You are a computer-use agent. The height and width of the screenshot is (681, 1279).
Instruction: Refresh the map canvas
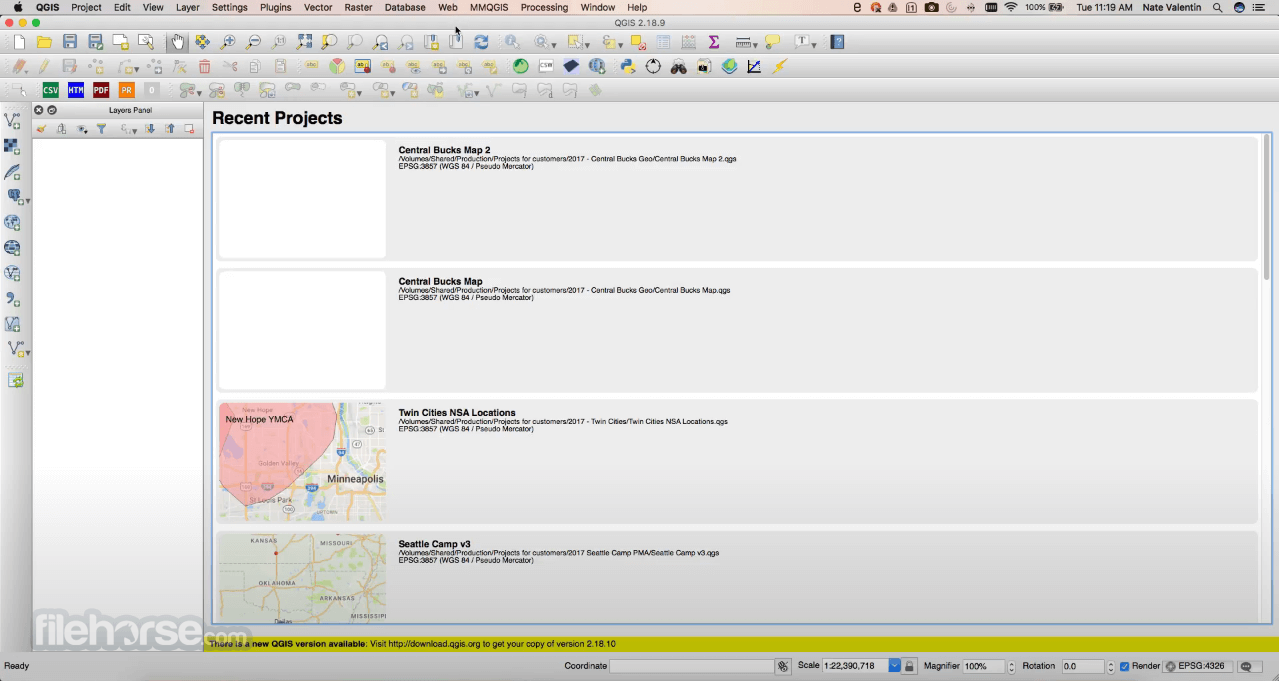[x=481, y=42]
